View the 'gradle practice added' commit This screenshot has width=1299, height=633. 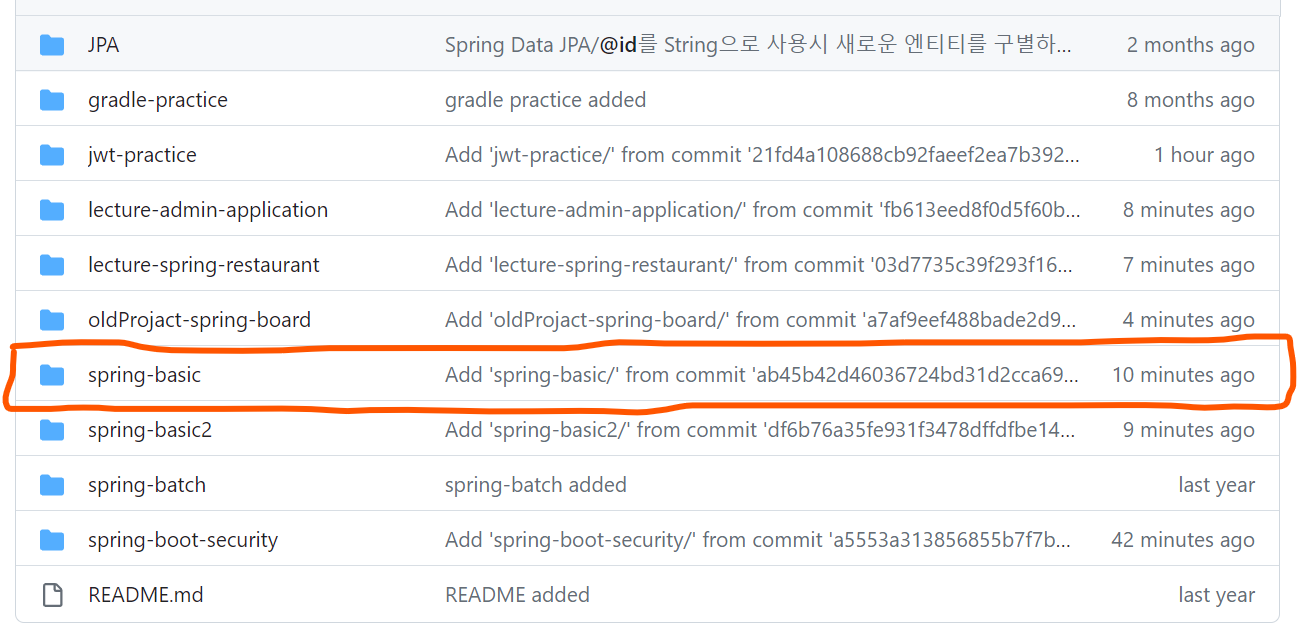click(x=545, y=100)
